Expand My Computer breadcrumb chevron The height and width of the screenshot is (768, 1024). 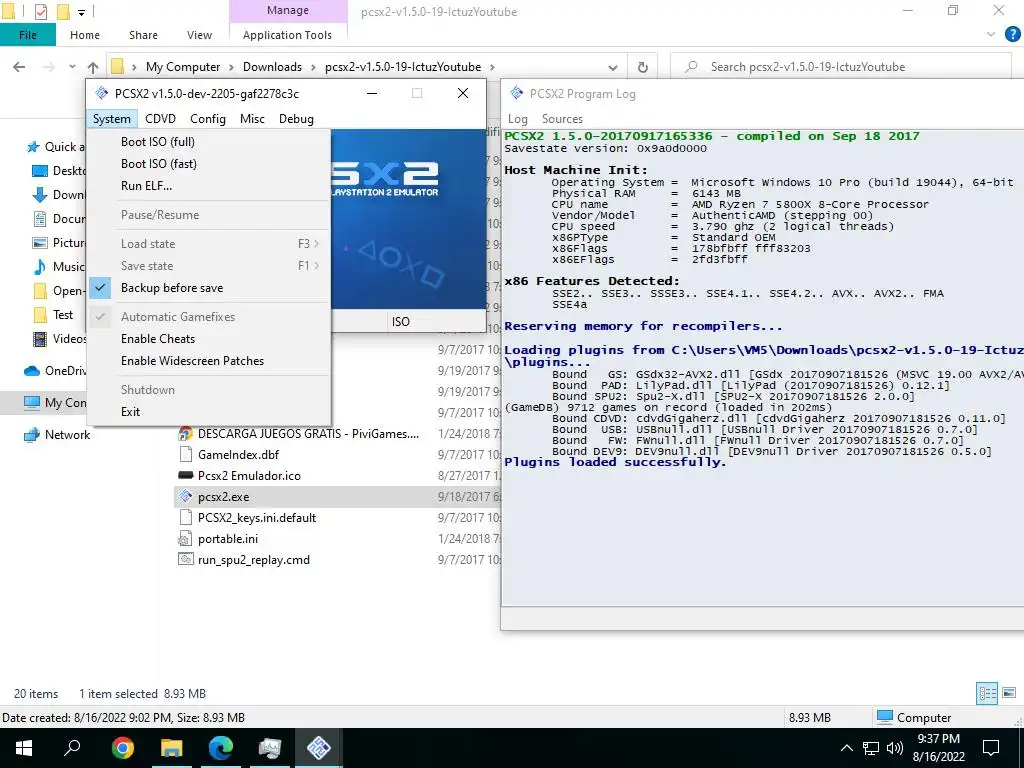(232, 67)
